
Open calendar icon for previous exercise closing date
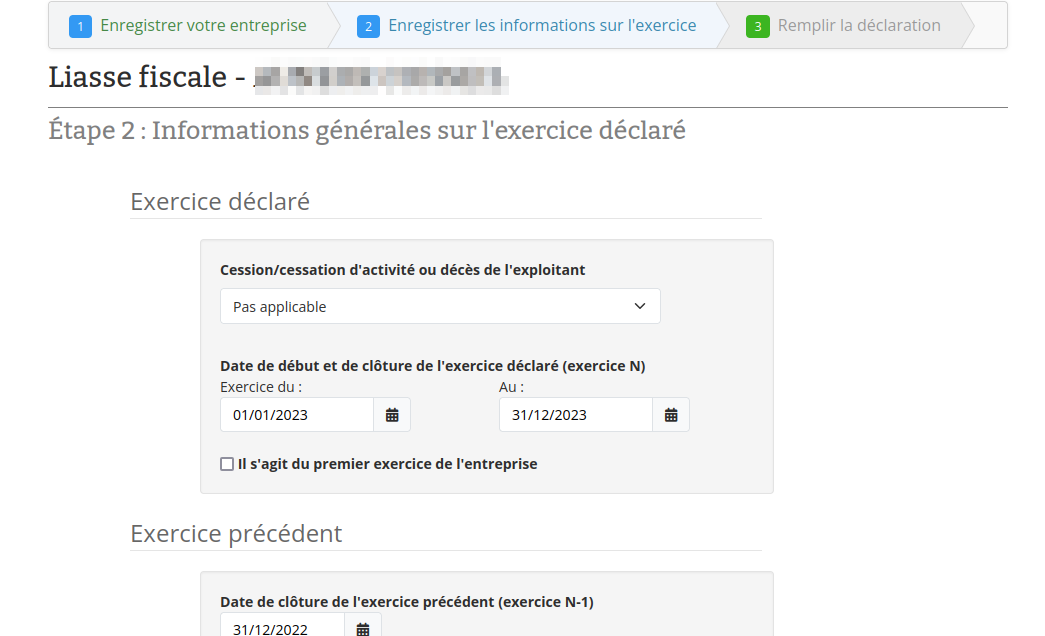363,628
